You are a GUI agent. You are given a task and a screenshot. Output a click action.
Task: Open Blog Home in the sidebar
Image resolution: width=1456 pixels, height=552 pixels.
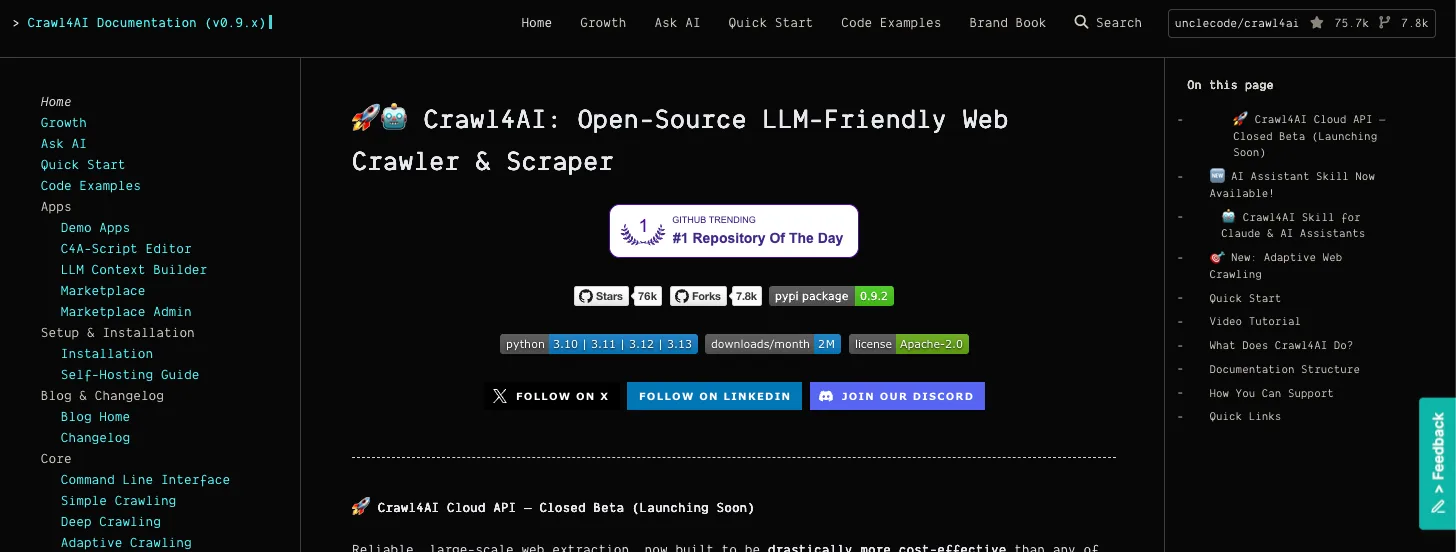coord(95,417)
